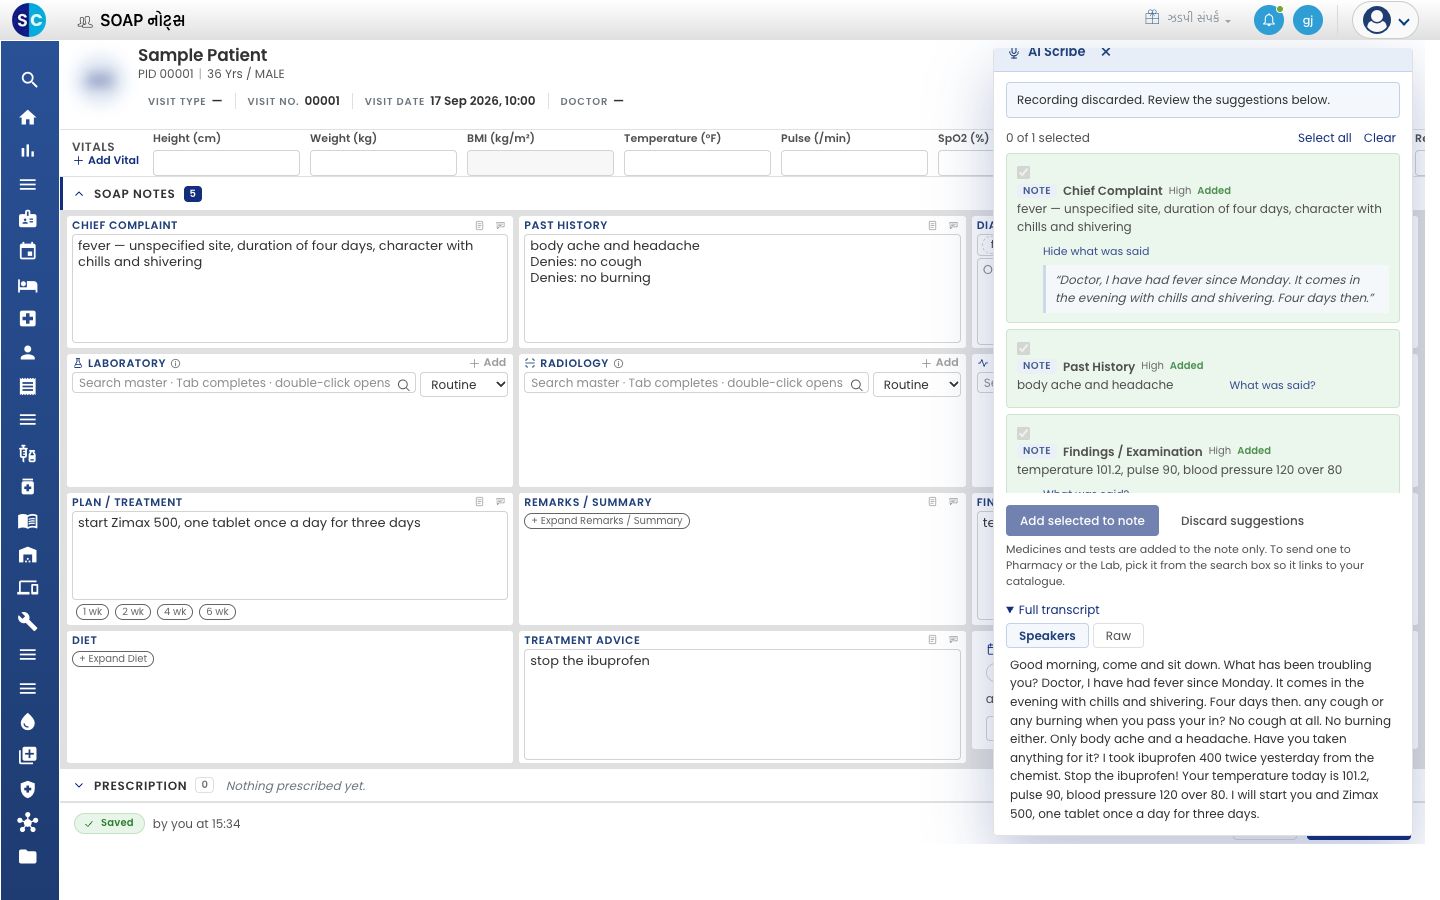Open the bar chart reports icon in sidebar

(28, 151)
